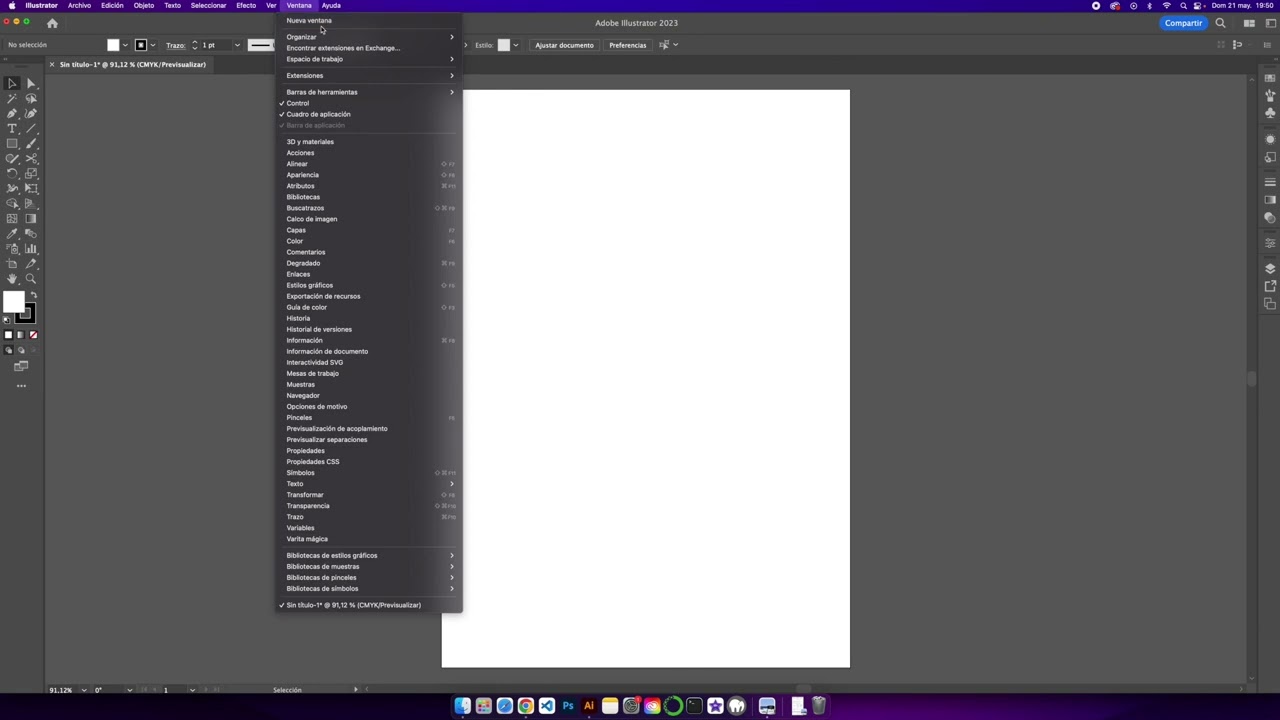The width and height of the screenshot is (1280, 720).
Task: Select the Paintbrush tool
Action: click(x=31, y=143)
